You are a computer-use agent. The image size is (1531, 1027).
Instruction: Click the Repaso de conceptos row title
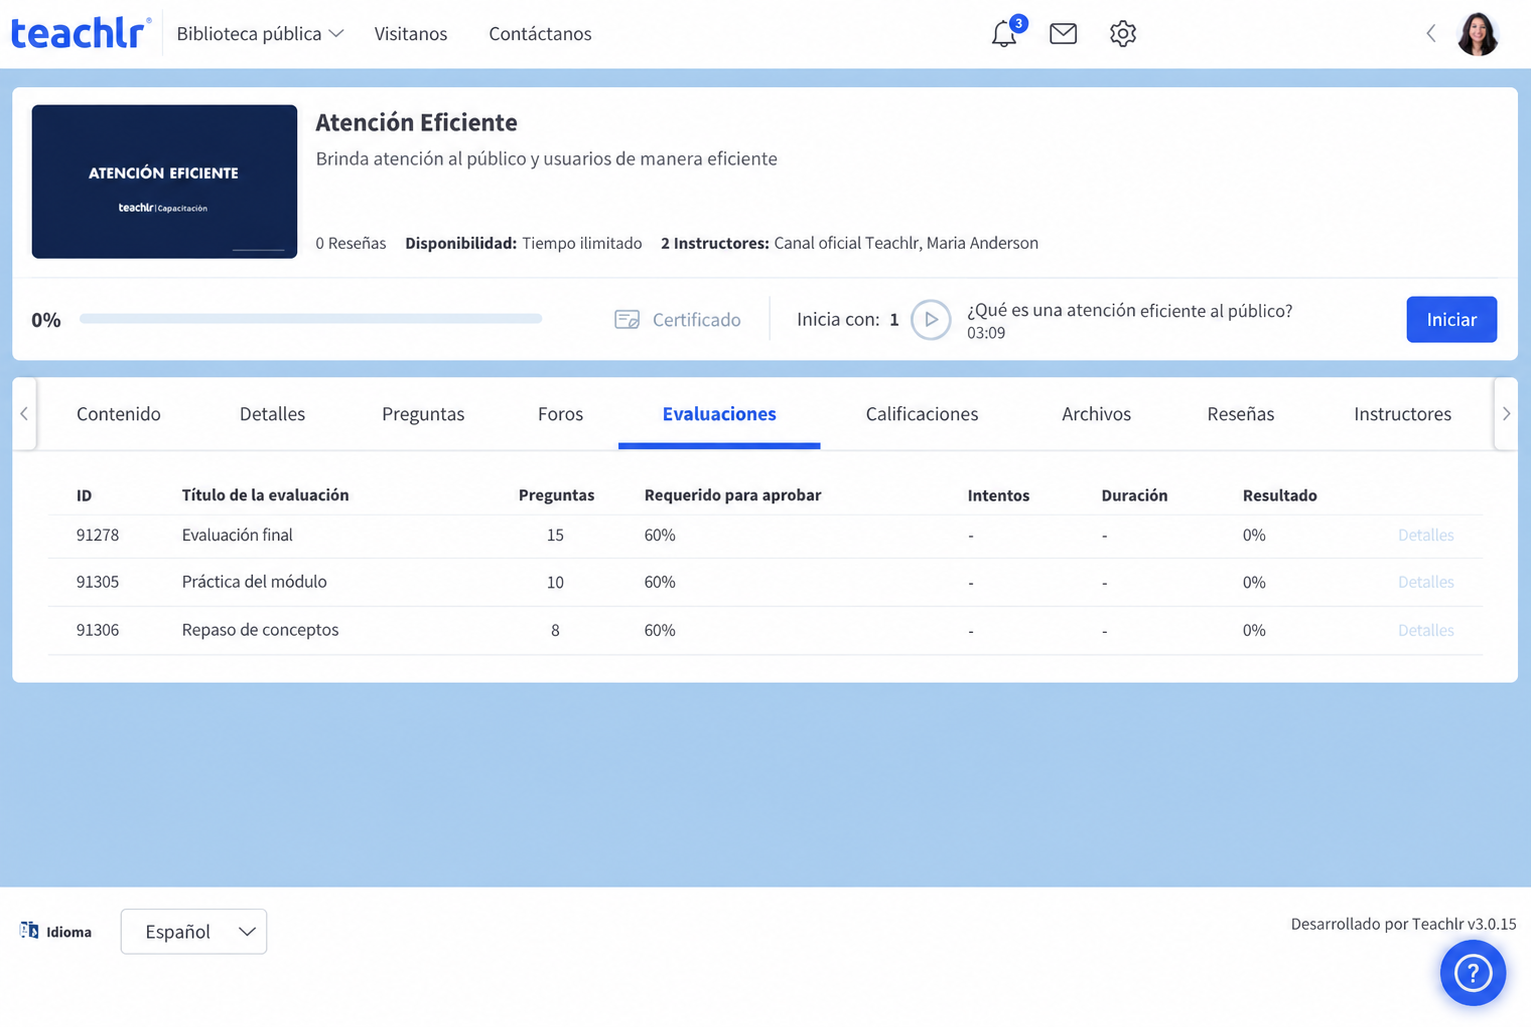260,630
